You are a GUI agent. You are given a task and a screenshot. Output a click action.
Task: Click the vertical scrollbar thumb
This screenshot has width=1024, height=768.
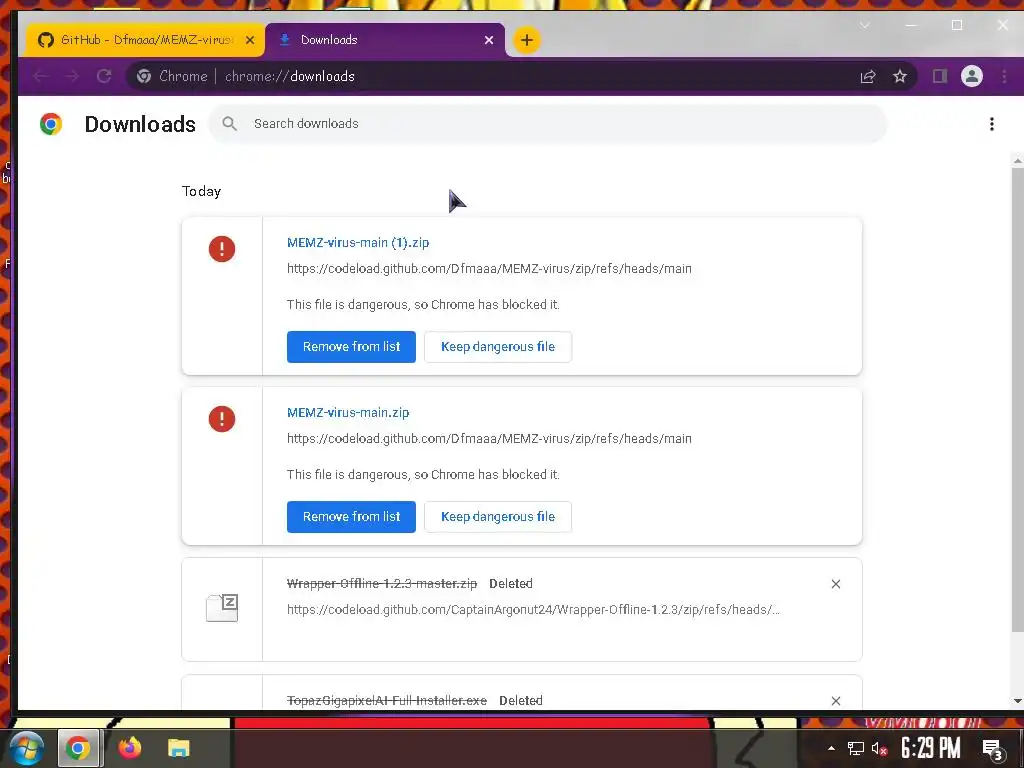point(1017,399)
